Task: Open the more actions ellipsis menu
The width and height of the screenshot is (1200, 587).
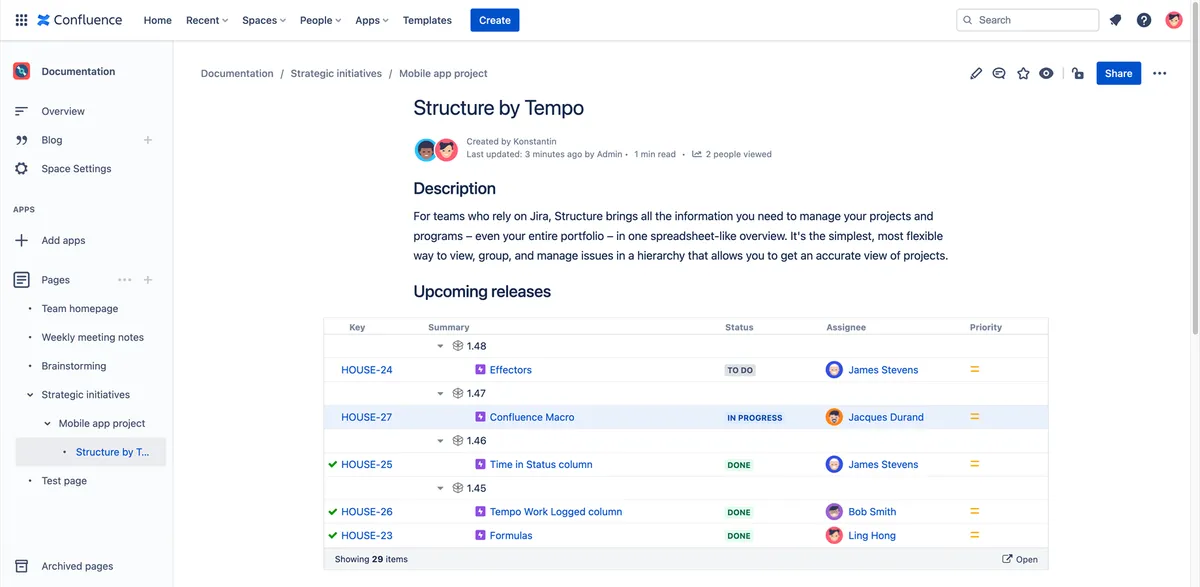Action: (x=1160, y=73)
